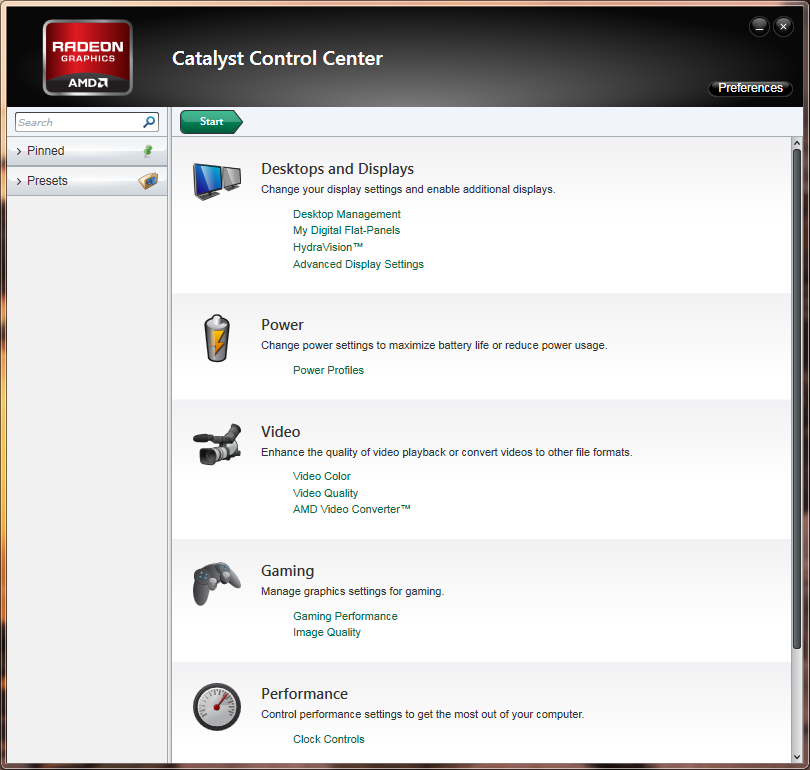Open Image Quality link
This screenshot has height=770, width=810.
[x=326, y=632]
